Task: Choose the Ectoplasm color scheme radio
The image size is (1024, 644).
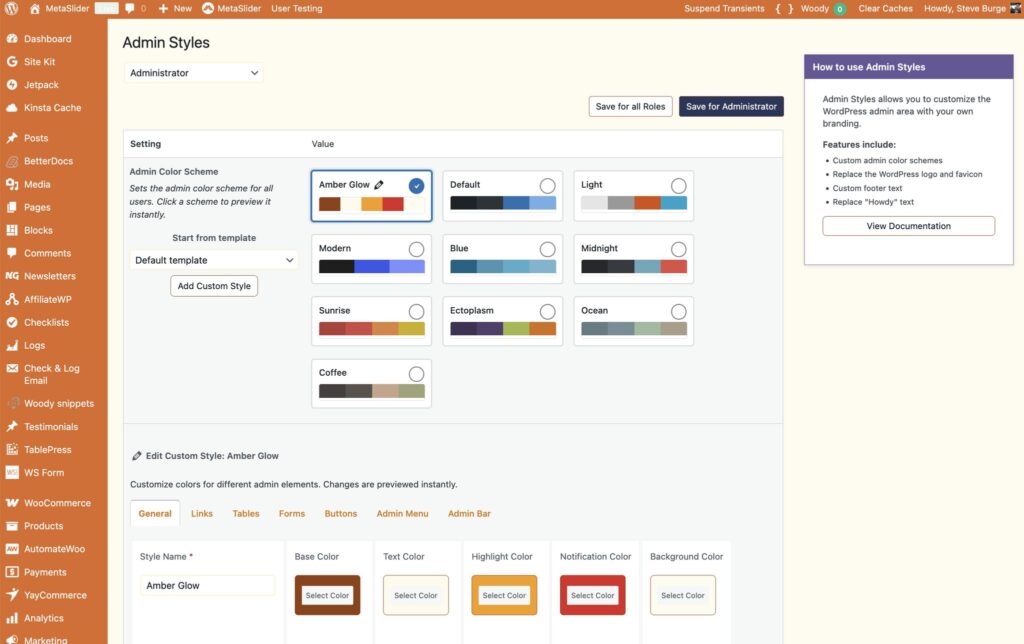Action: (x=547, y=311)
